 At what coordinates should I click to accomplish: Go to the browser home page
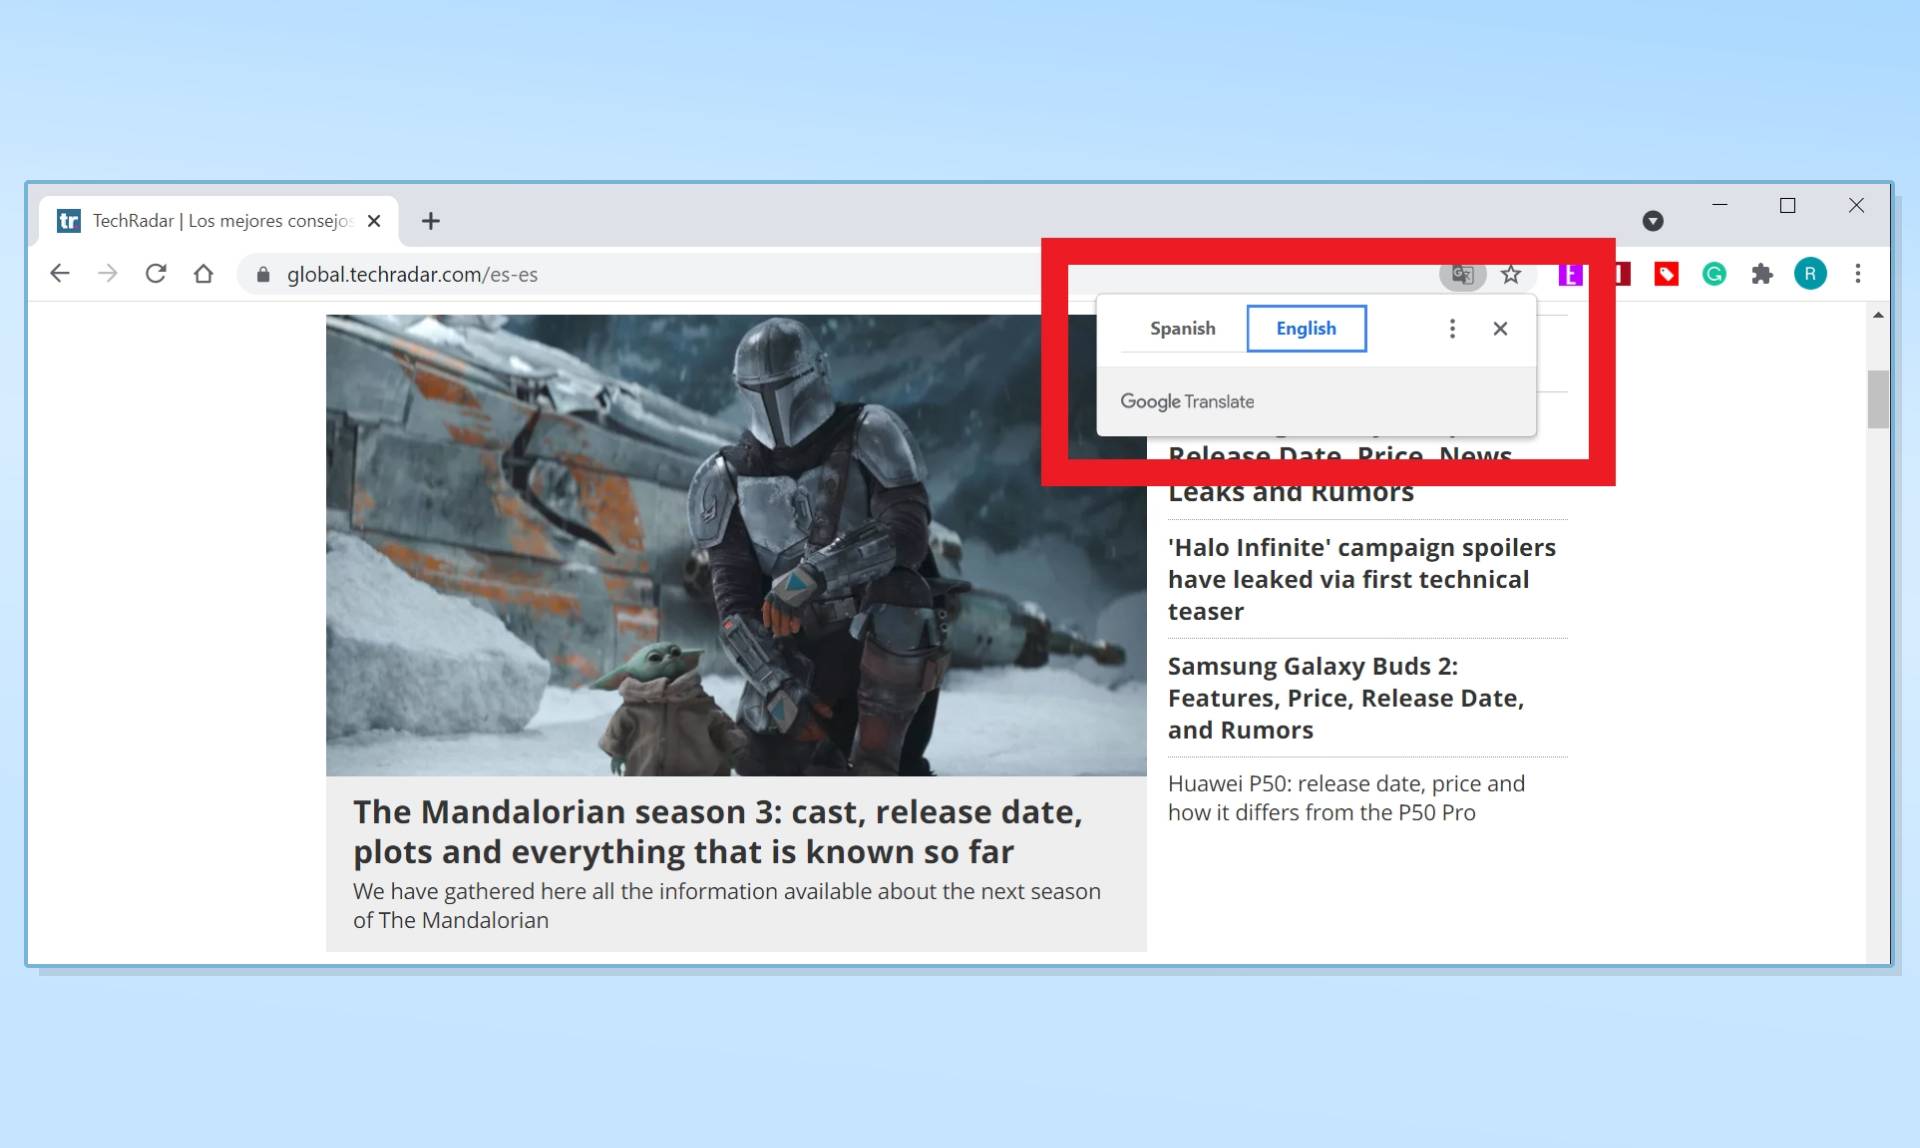pos(204,274)
